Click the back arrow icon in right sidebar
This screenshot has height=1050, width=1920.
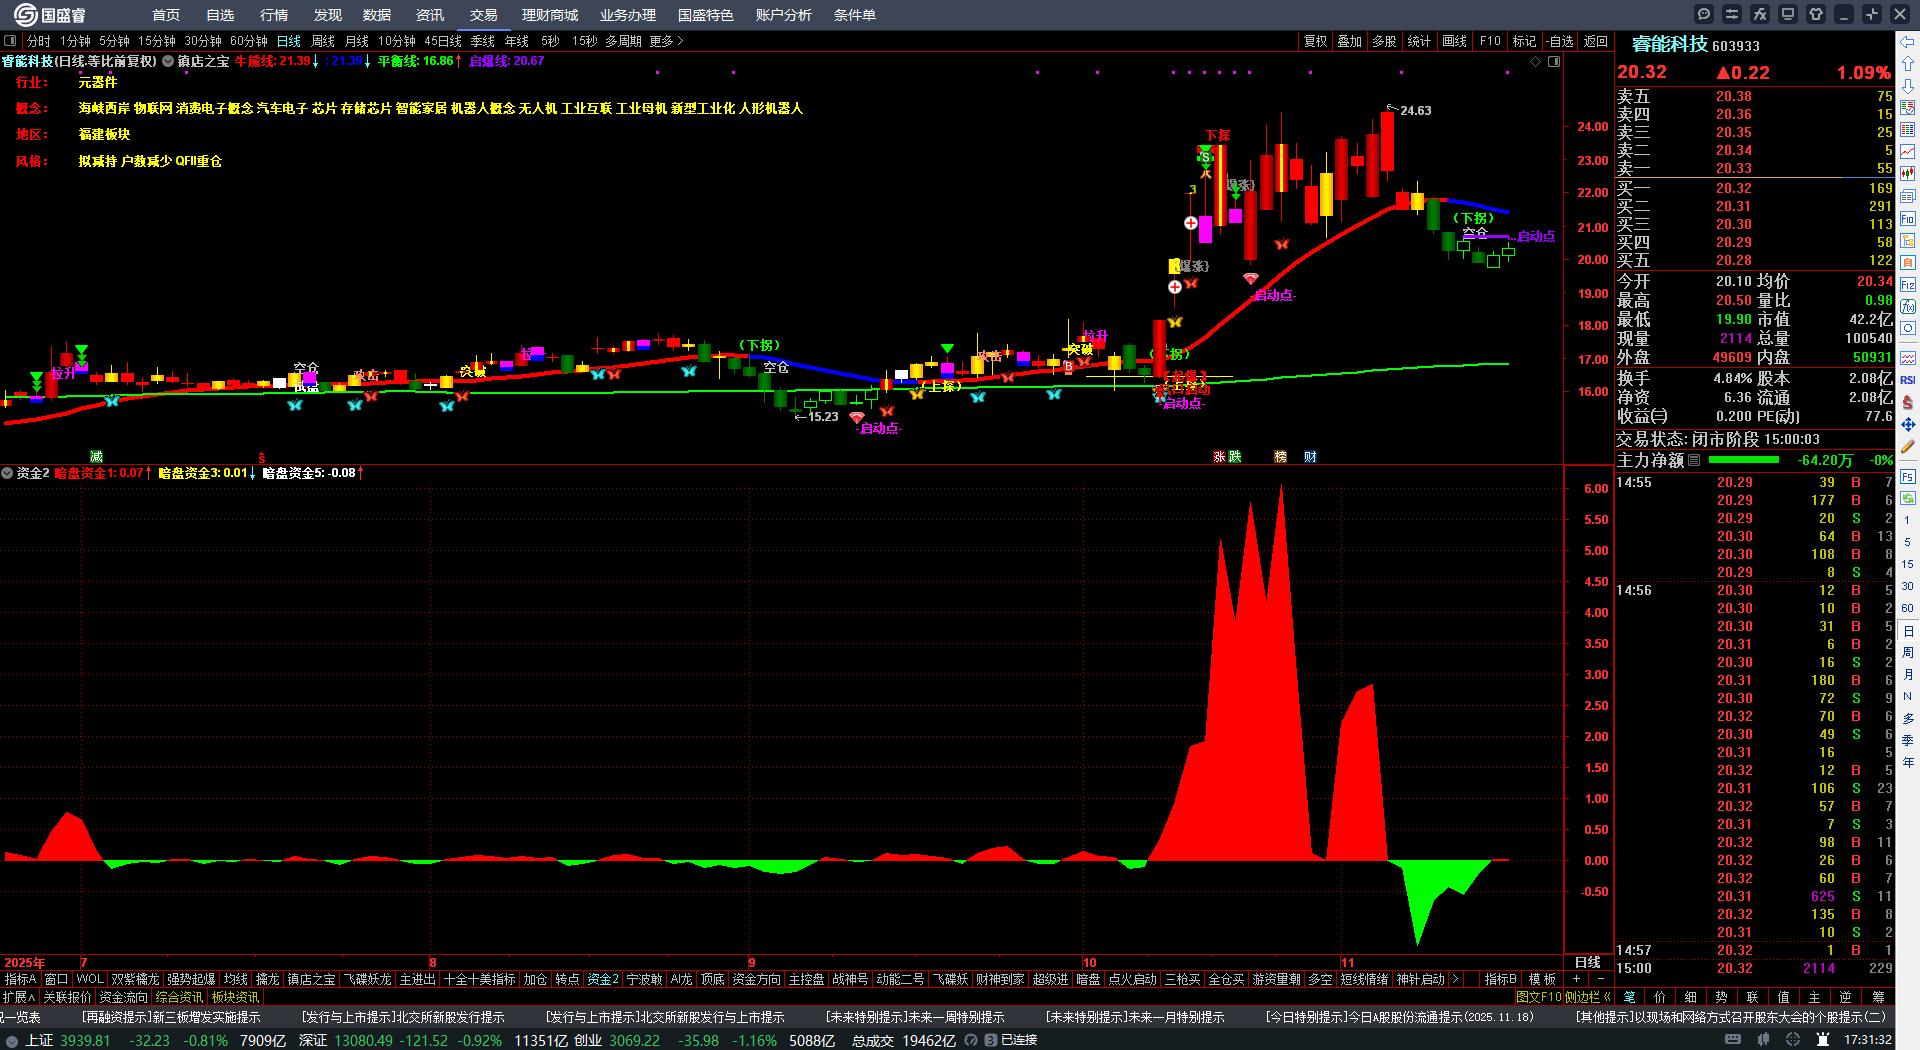1908,42
